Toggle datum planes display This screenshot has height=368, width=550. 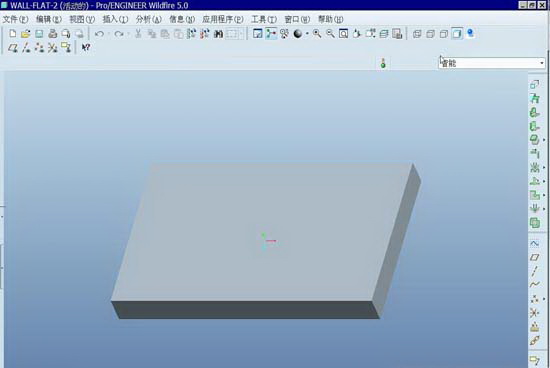point(13,48)
